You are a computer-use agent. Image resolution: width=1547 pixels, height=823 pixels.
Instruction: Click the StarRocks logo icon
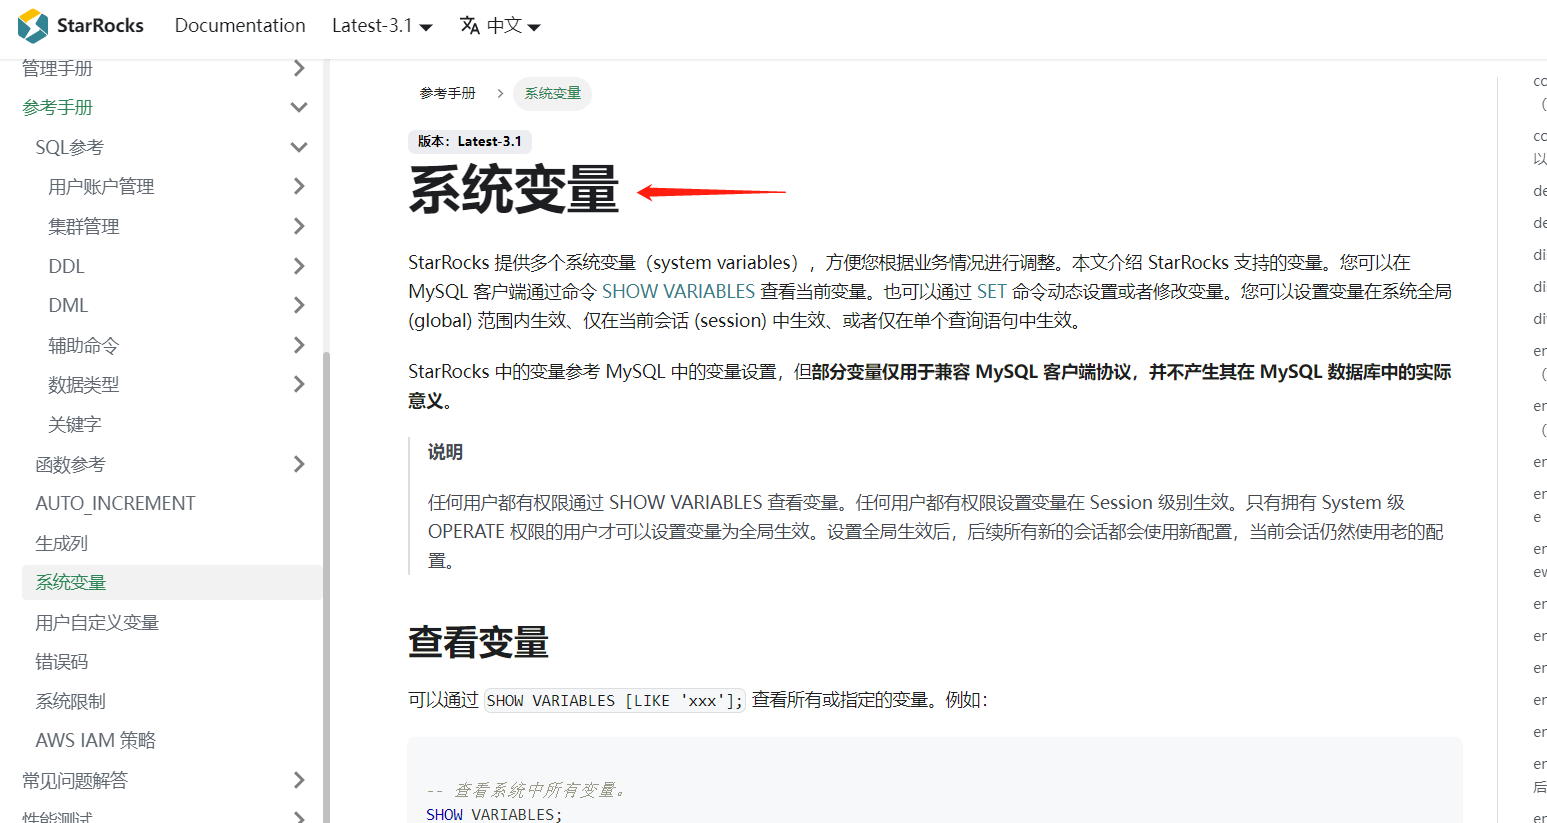click(33, 26)
